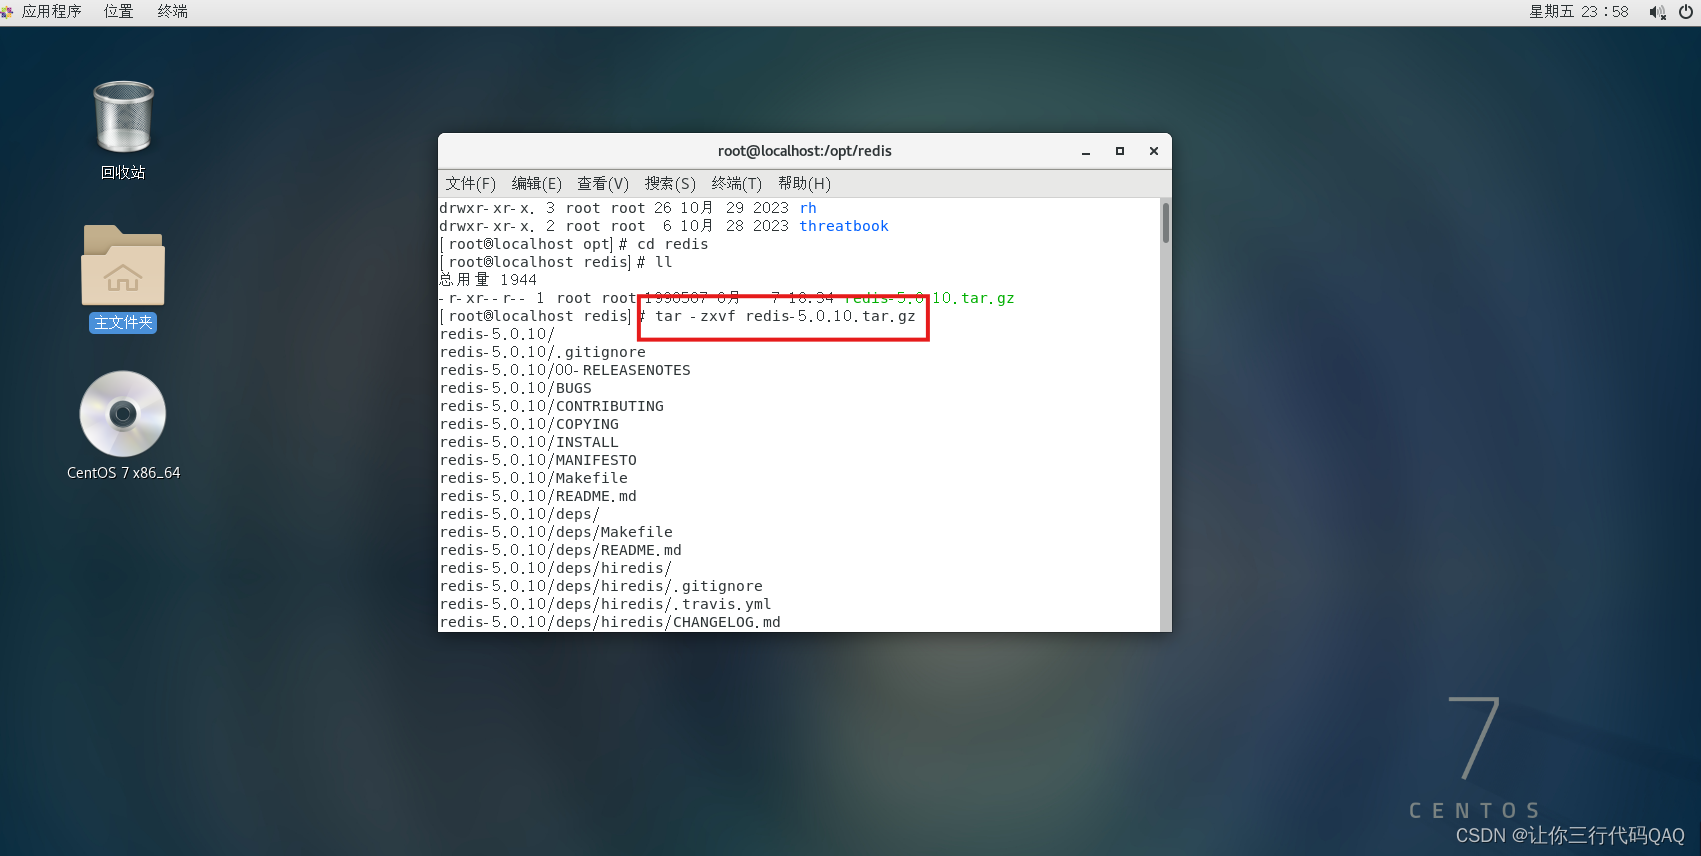Click the 'cd redis' command line
This screenshot has height=856, width=1701.
[x=673, y=245]
